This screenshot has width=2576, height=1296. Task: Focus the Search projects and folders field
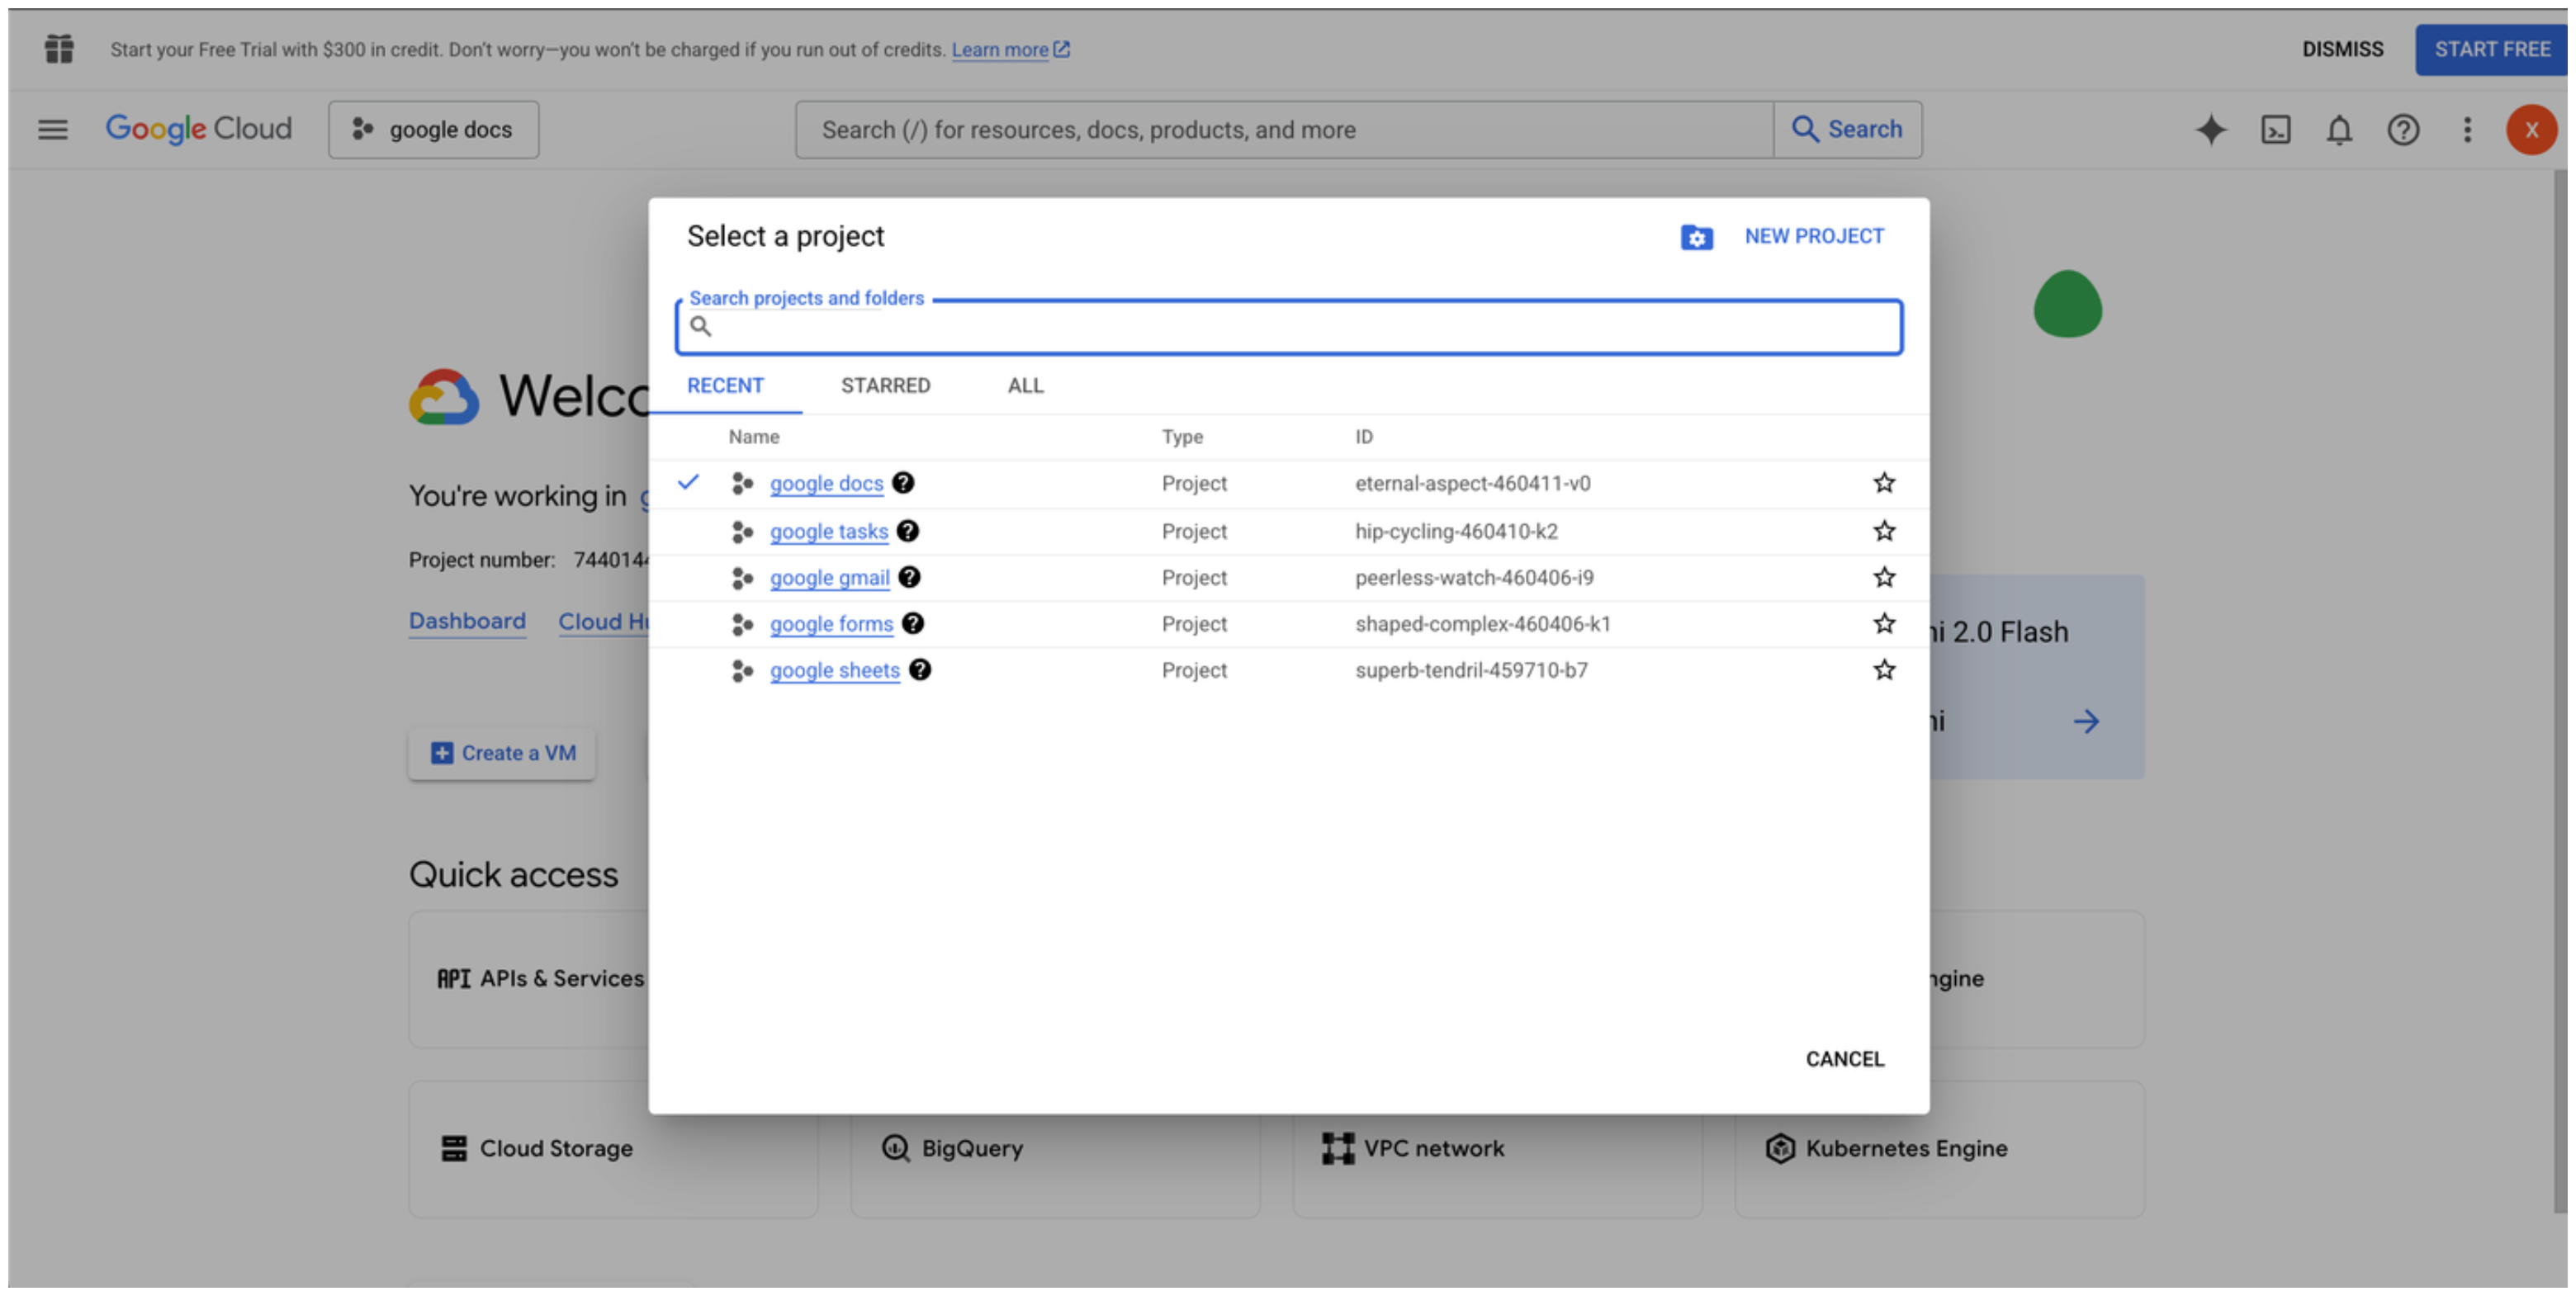(1300, 327)
